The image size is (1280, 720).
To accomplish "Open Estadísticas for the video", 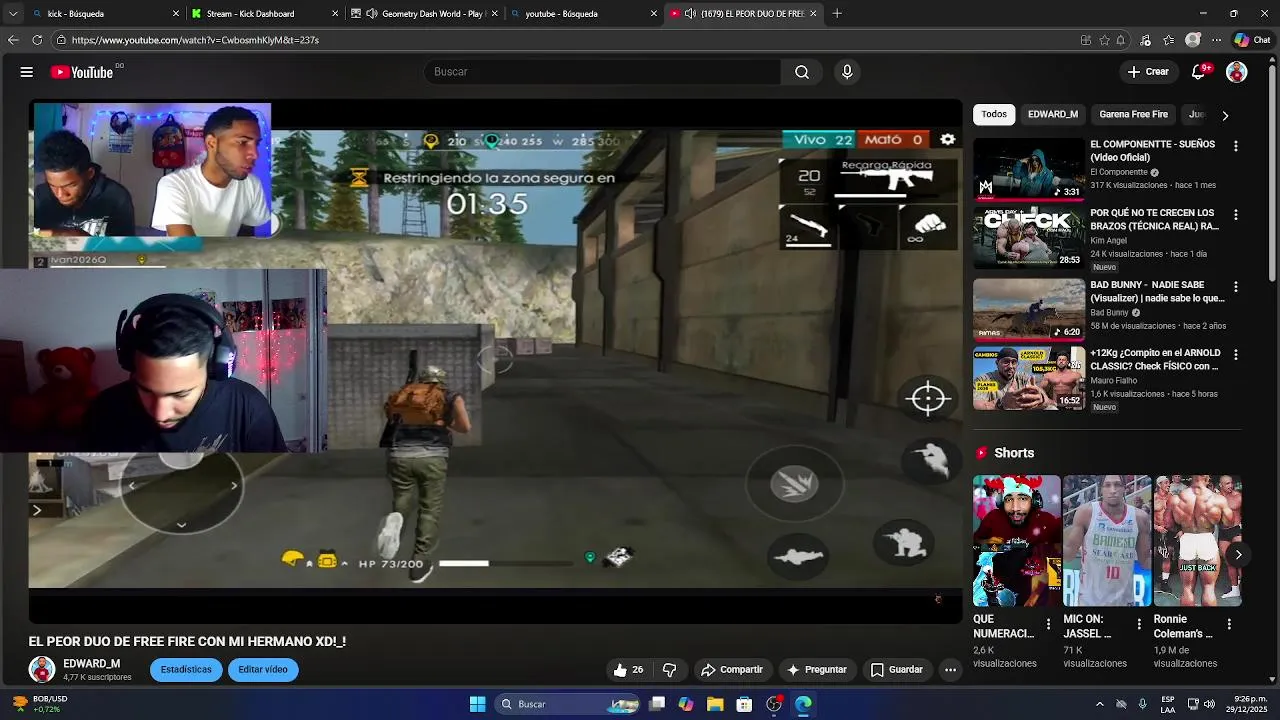I will [186, 670].
